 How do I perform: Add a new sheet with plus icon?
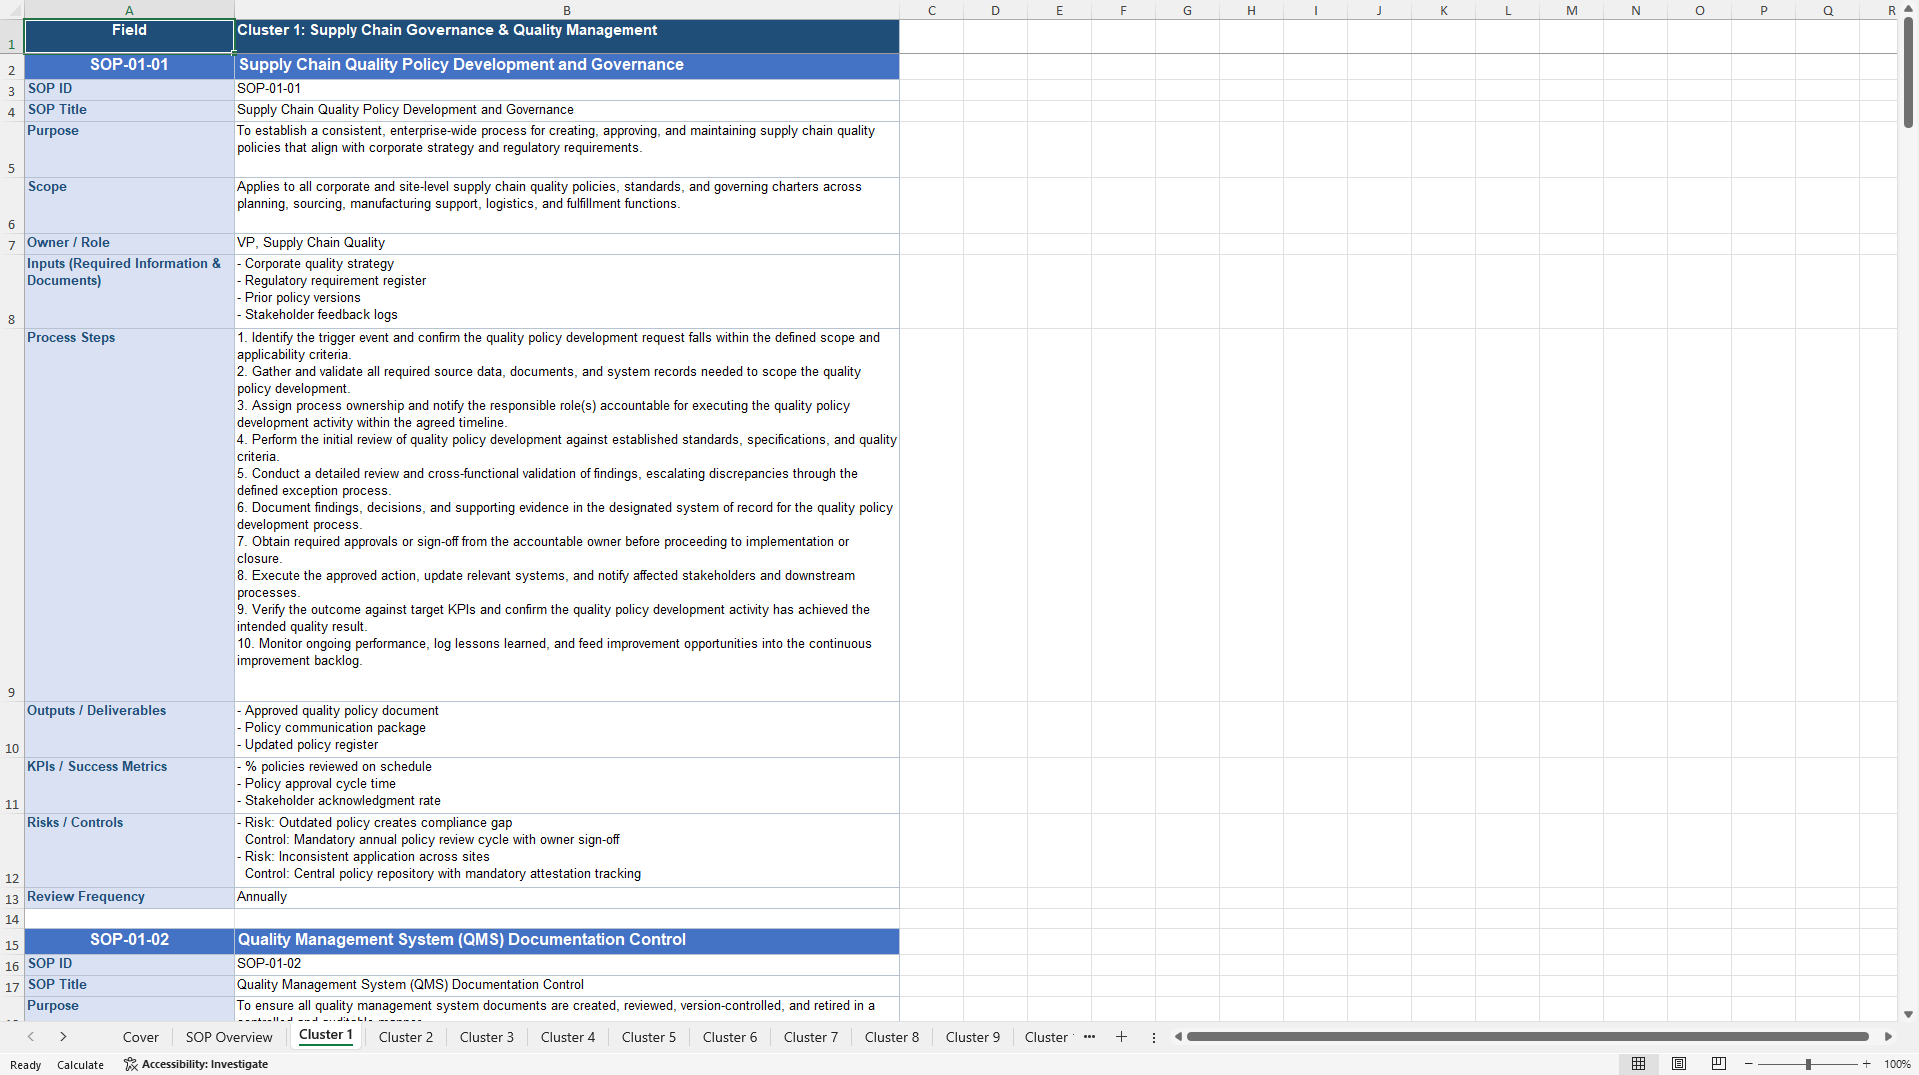coord(1121,1037)
